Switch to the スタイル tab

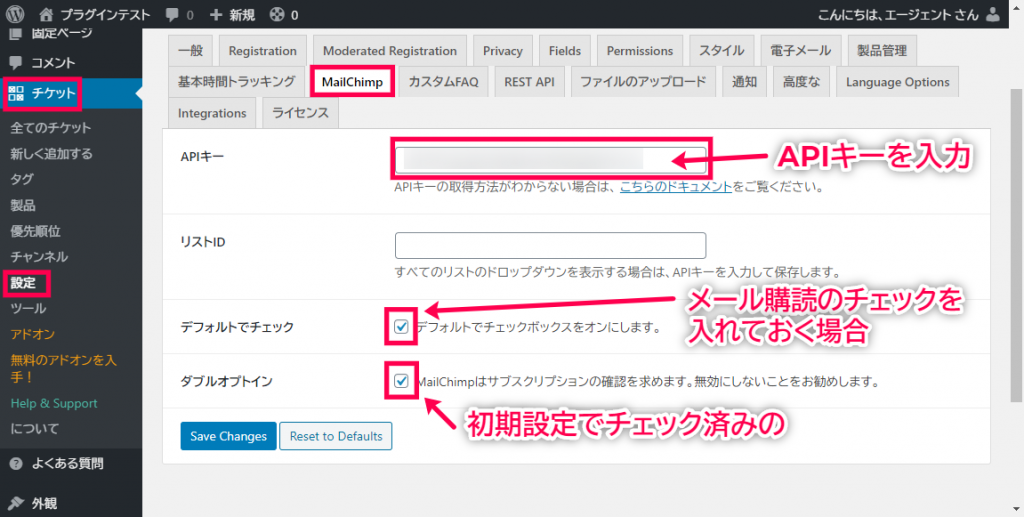tap(722, 51)
